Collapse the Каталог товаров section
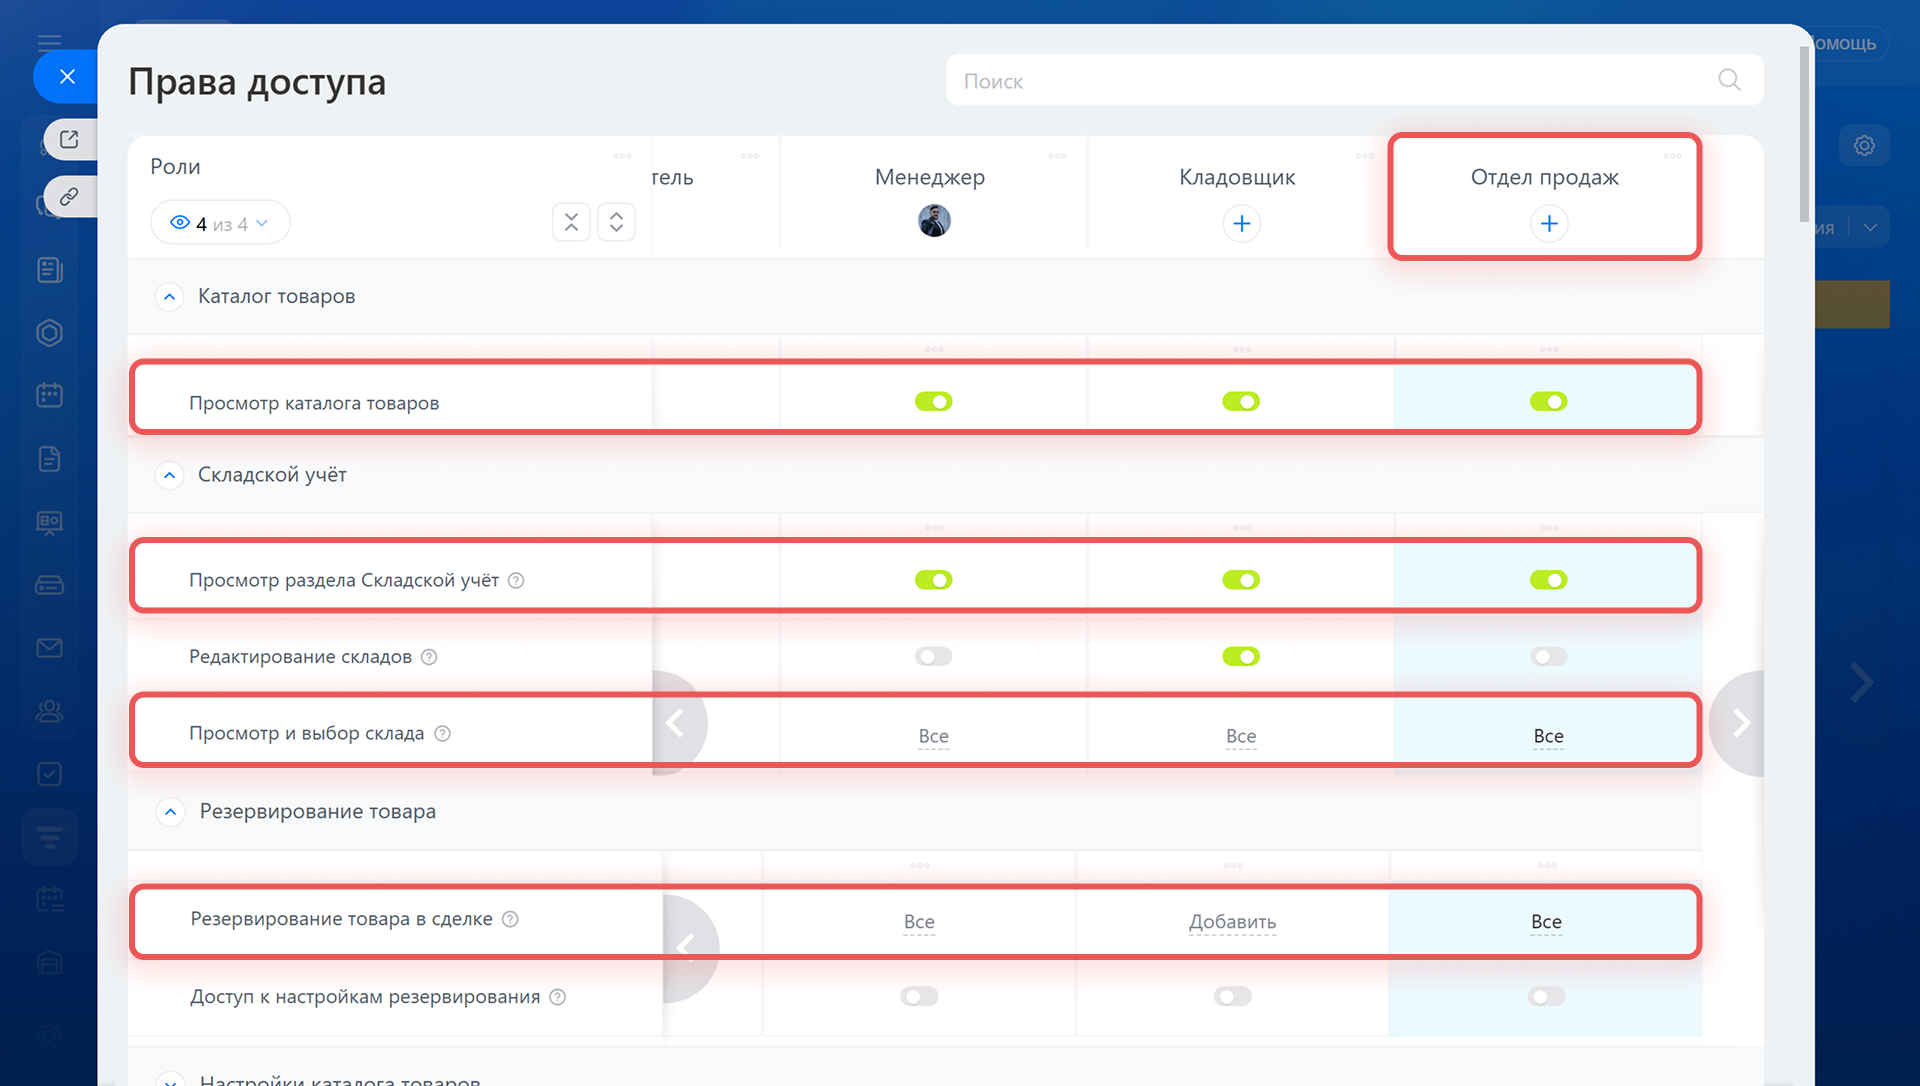The height and width of the screenshot is (1086, 1920). pos(170,297)
